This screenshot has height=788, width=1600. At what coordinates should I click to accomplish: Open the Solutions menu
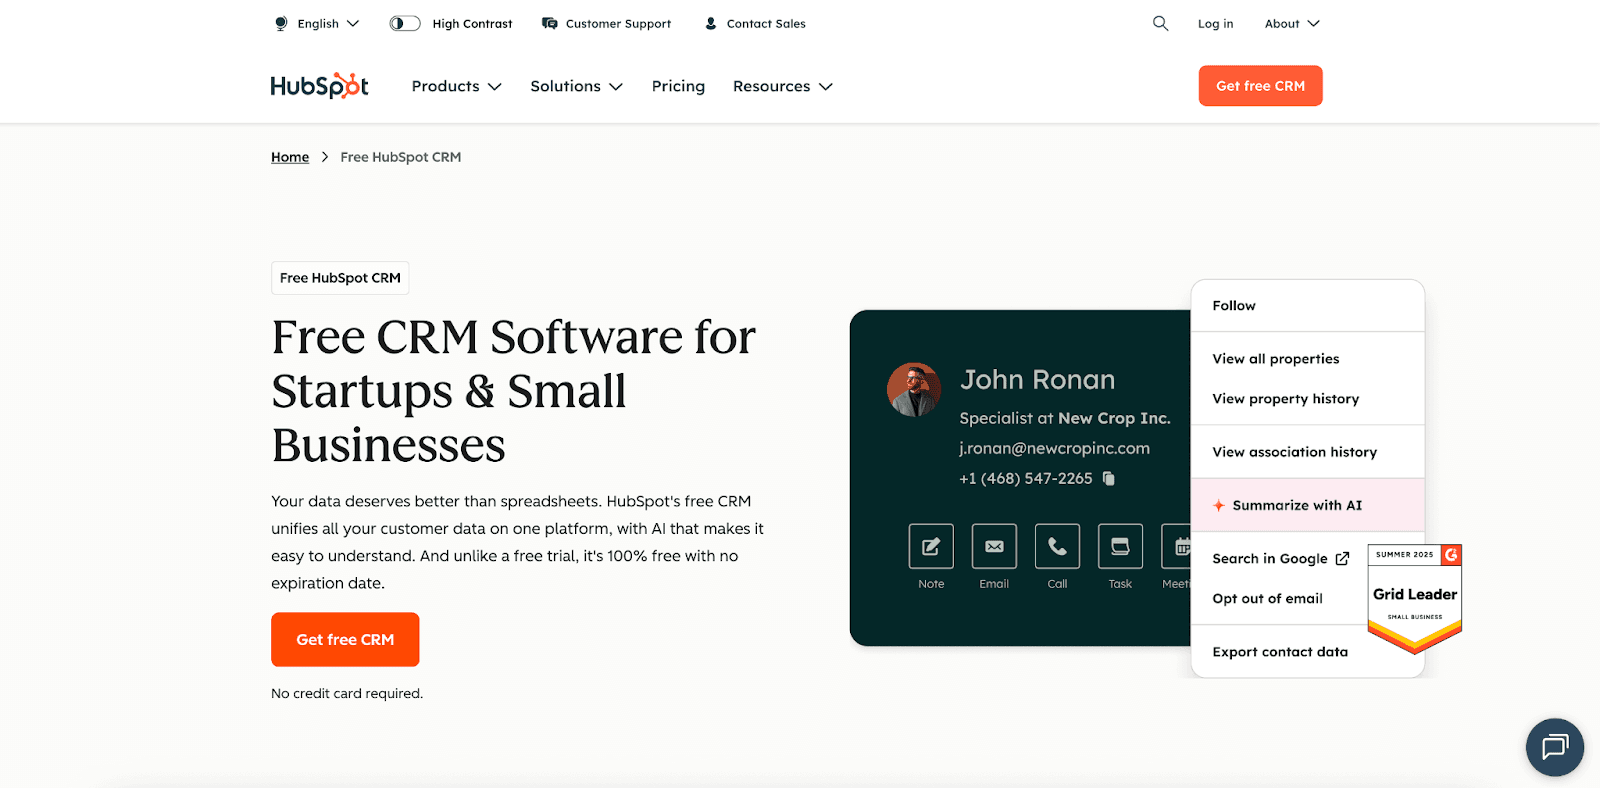pos(576,86)
